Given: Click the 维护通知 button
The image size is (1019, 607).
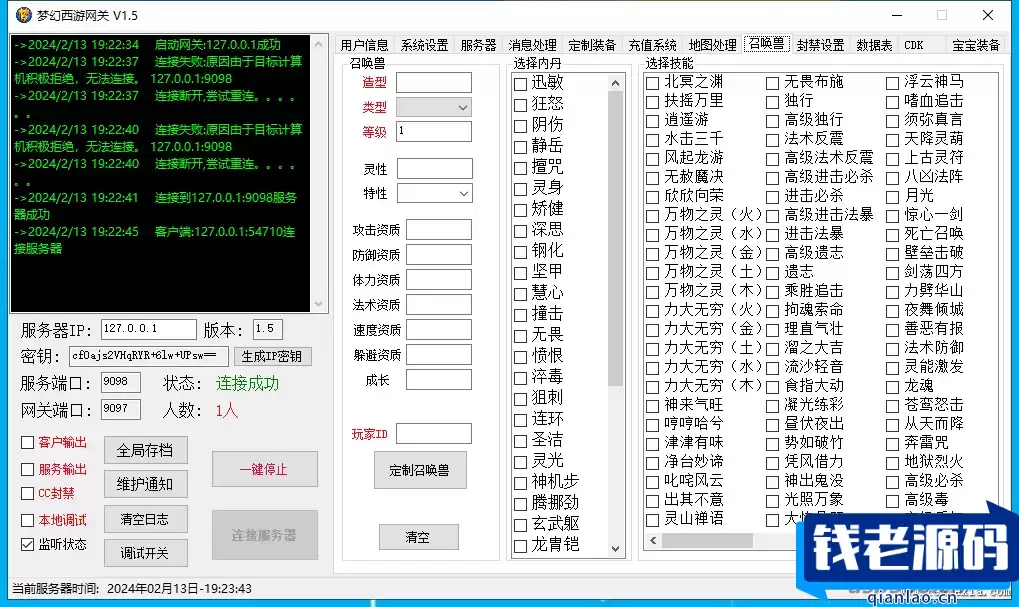Looking at the screenshot, I should click(x=145, y=484).
